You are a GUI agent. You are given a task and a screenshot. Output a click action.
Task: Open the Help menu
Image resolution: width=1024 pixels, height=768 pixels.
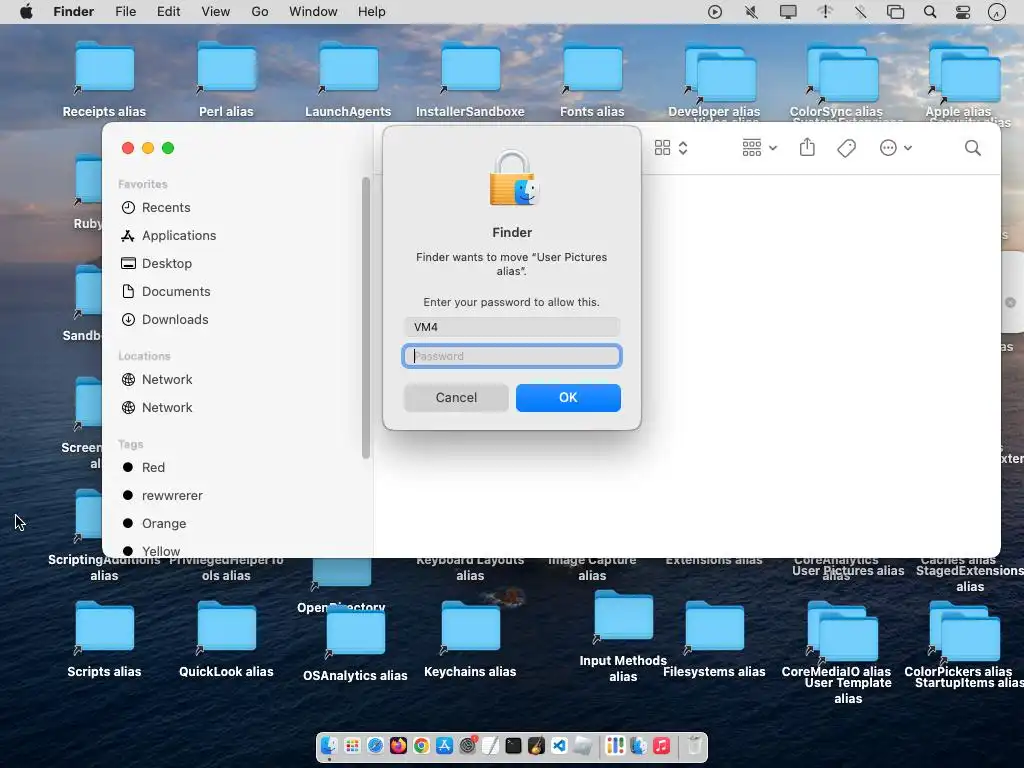[x=372, y=12]
